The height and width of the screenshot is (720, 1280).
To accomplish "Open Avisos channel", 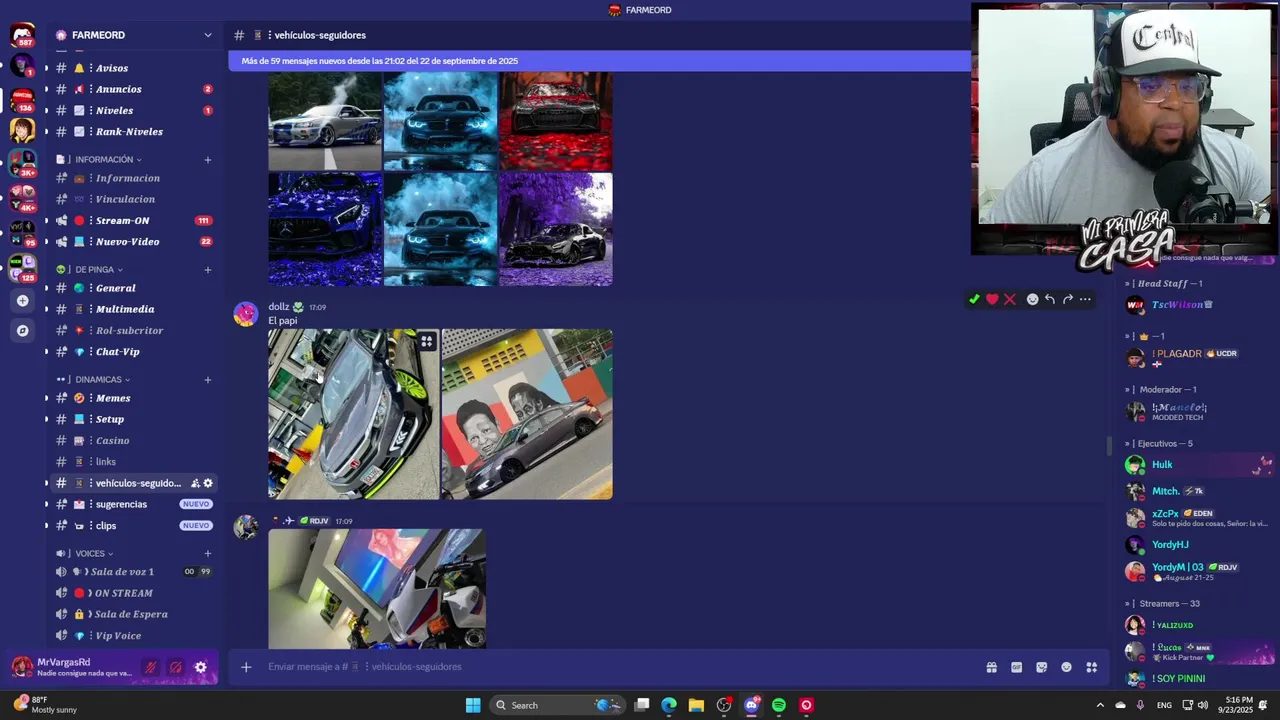I will click(x=134, y=68).
